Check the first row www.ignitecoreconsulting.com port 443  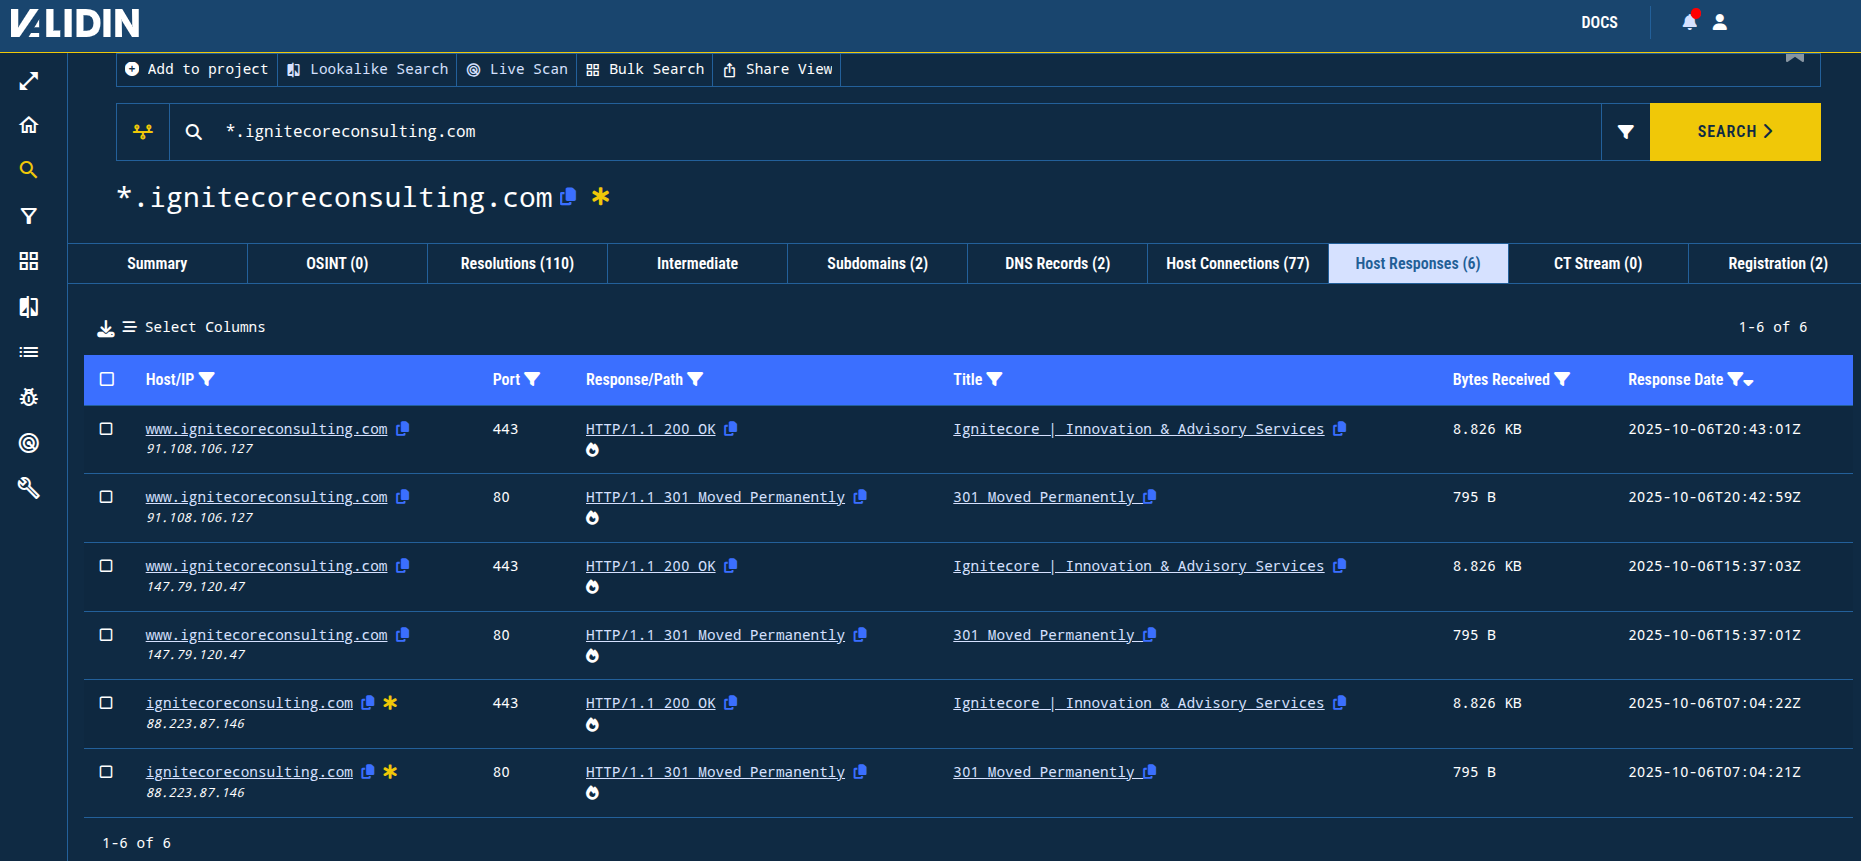click(106, 429)
